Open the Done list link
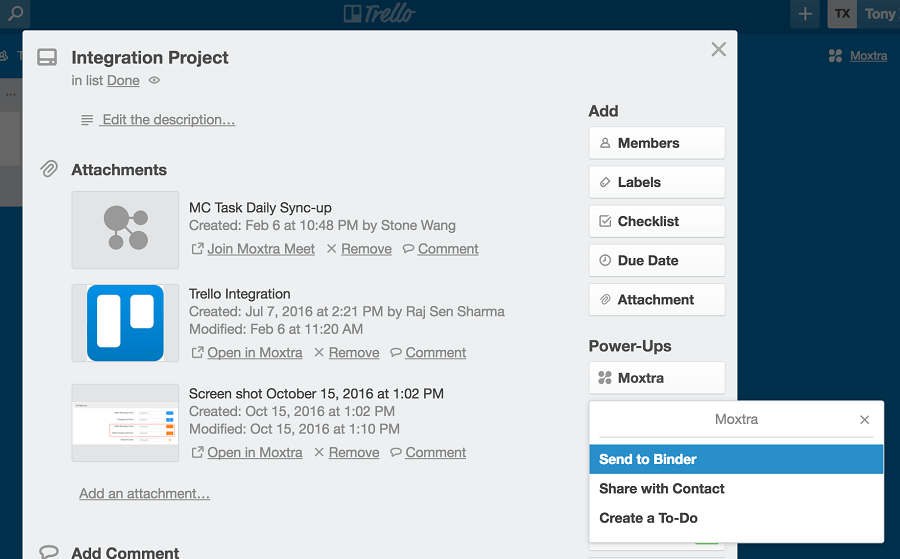900x559 pixels. point(123,80)
